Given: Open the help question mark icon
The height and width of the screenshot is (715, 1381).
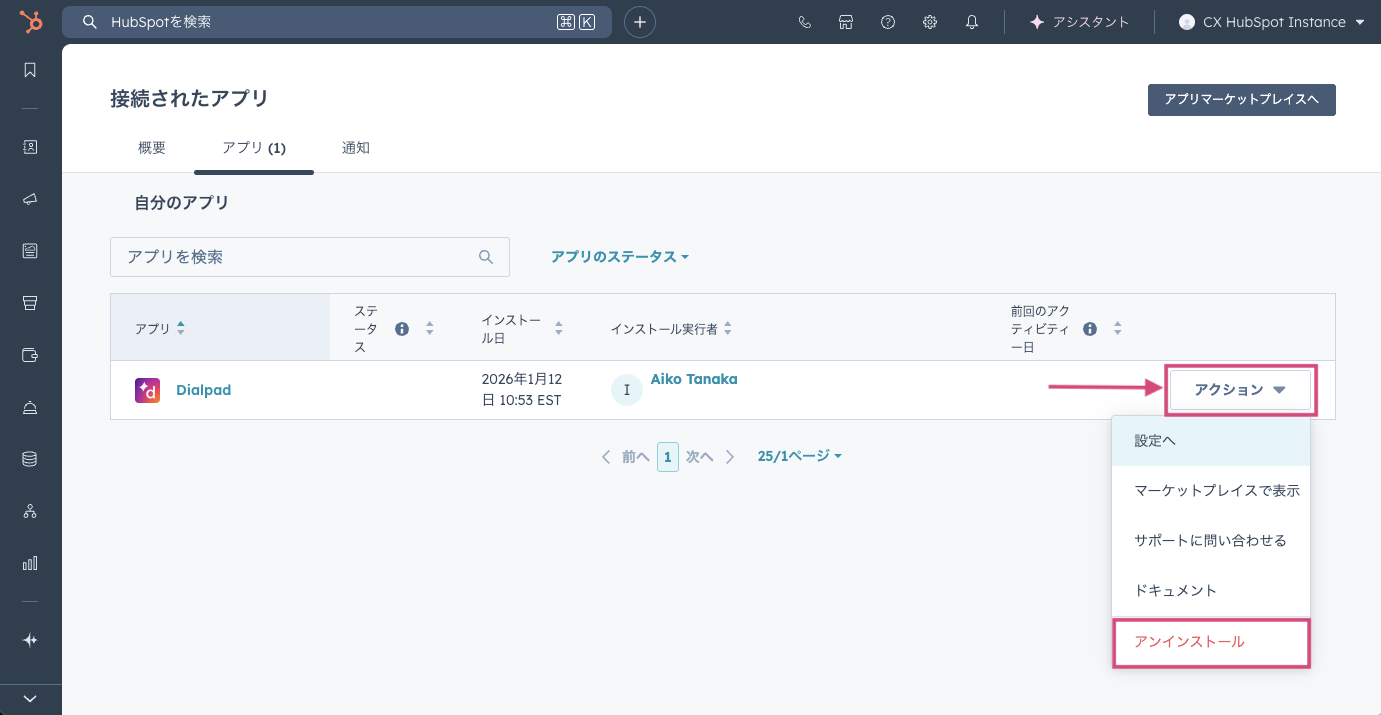Looking at the screenshot, I should [x=888, y=22].
